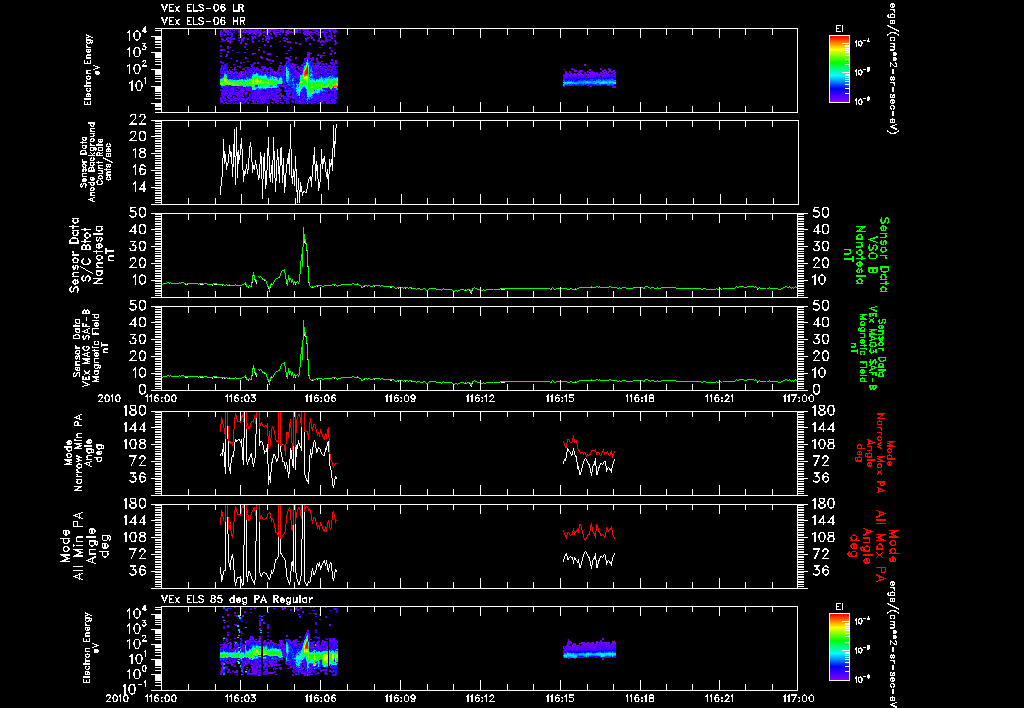Click the 'Electron Energy eV' label of the ELS-06 panel
1024x708 pixels.
tap(90, 70)
